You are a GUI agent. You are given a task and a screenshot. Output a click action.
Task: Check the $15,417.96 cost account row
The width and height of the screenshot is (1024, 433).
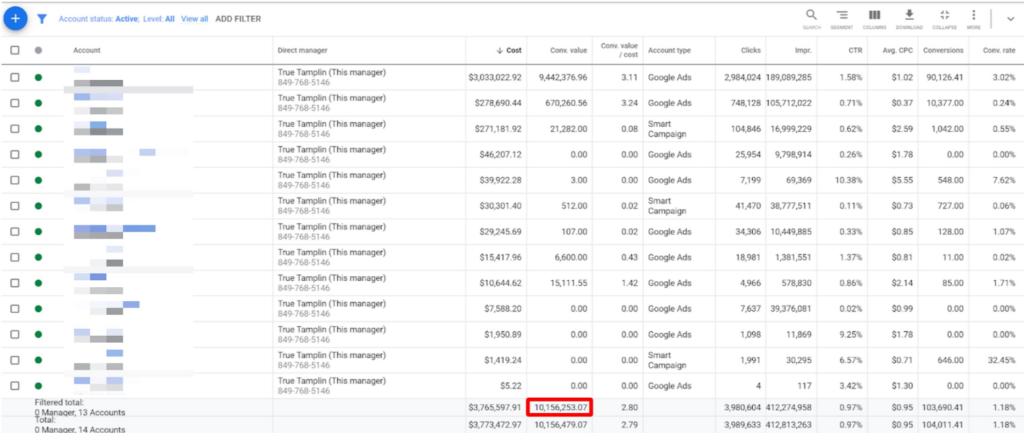point(15,257)
